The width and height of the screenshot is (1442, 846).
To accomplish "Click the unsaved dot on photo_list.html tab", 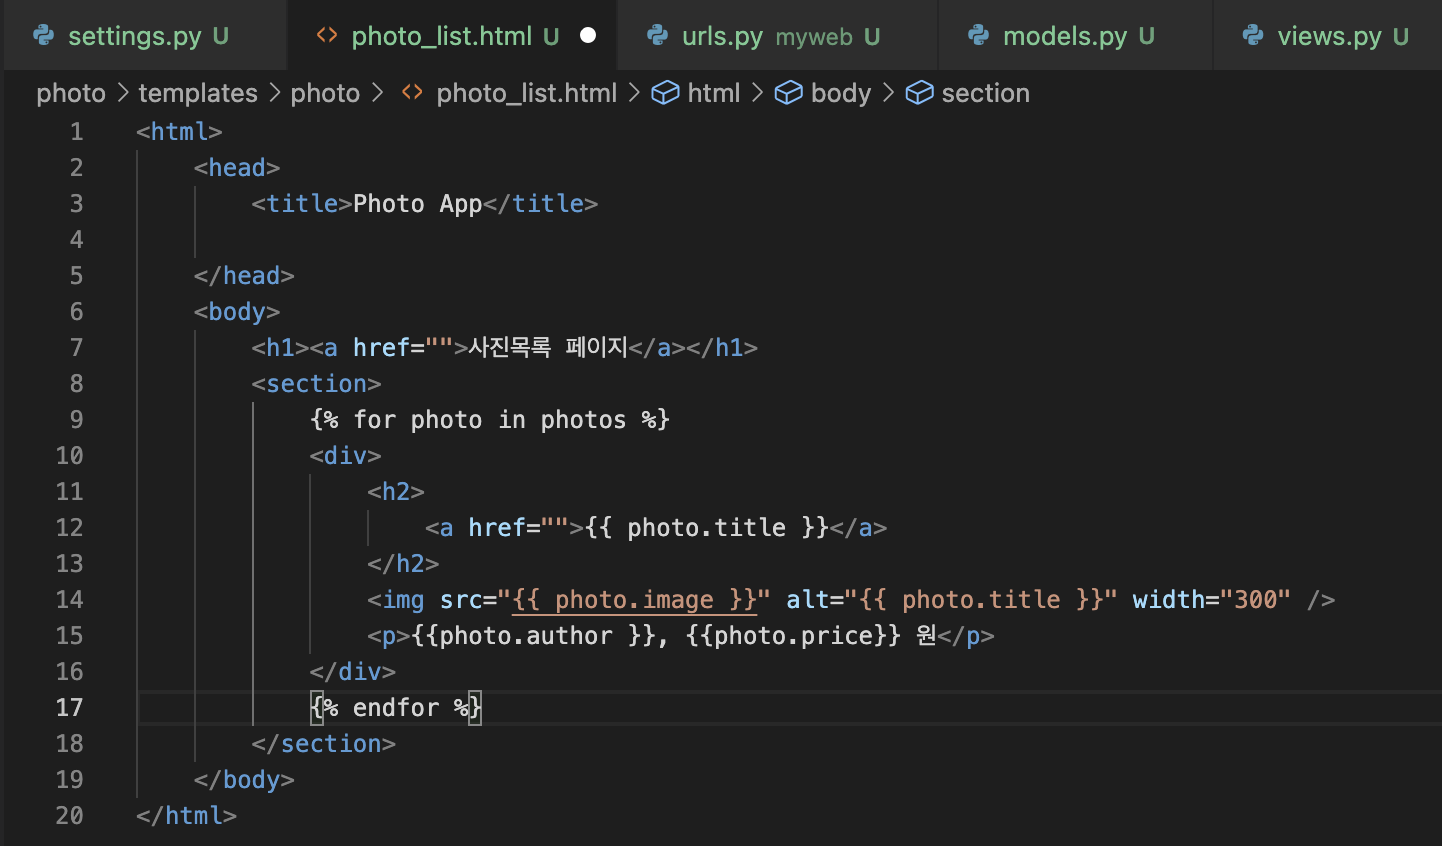I will point(588,36).
